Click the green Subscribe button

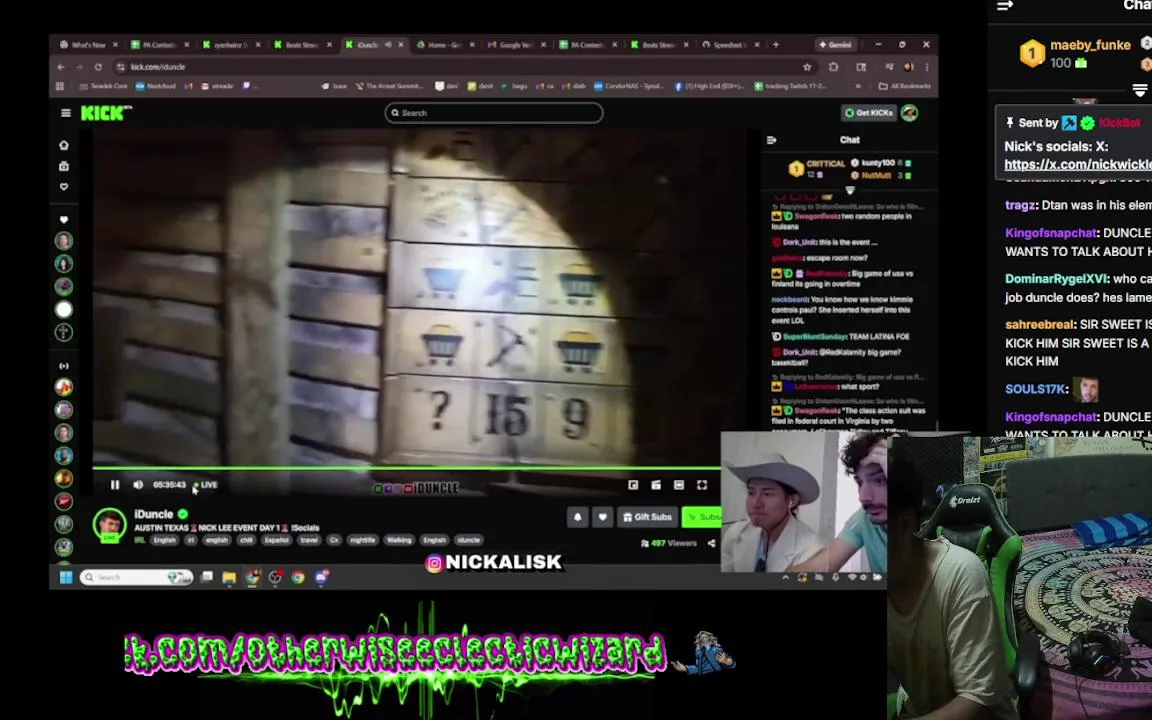702,517
